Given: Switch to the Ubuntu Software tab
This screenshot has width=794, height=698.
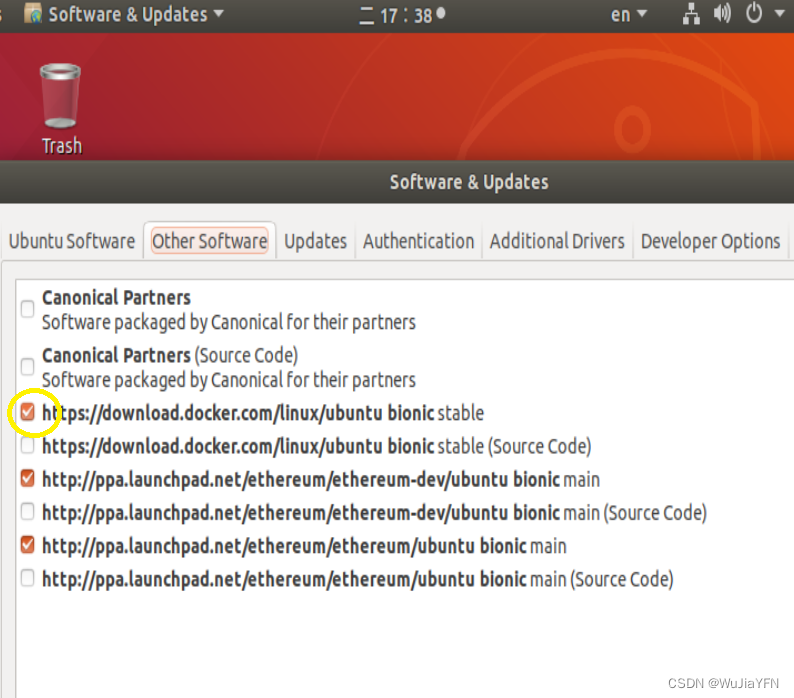Looking at the screenshot, I should tap(72, 241).
